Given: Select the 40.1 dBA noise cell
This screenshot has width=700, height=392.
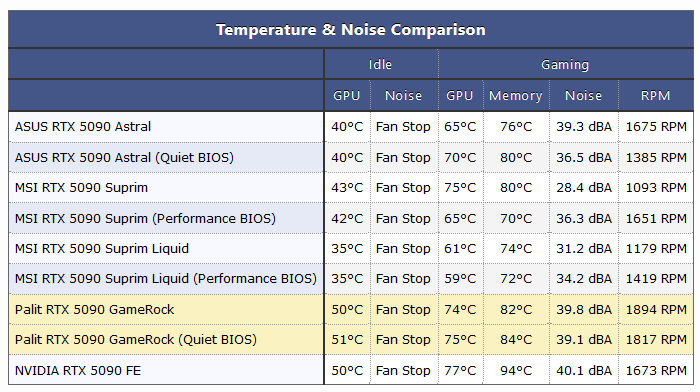Looking at the screenshot, I should pos(583,371).
